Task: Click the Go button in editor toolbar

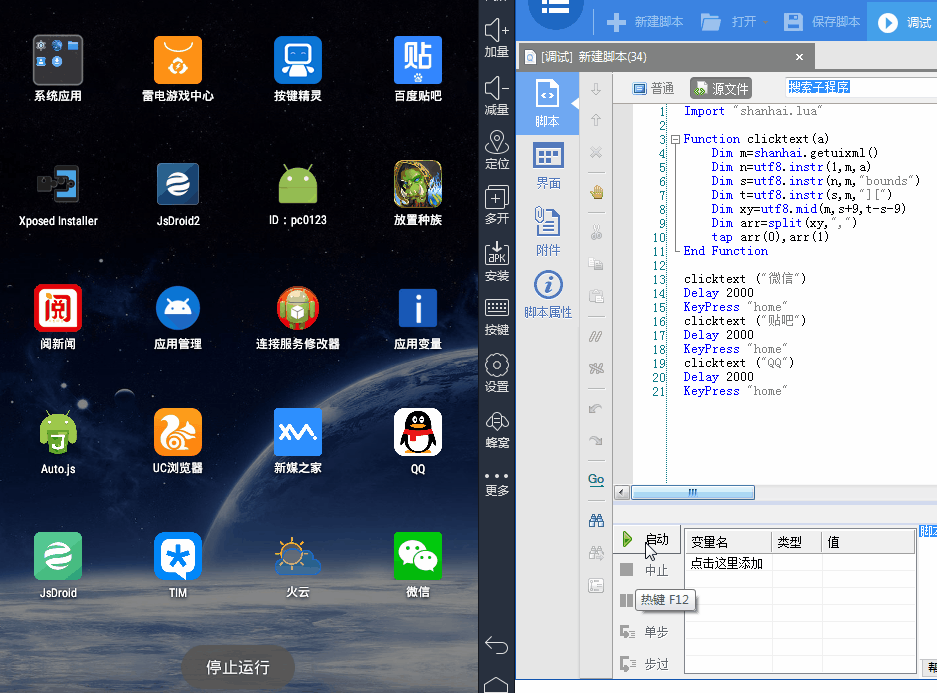Action: [x=596, y=479]
